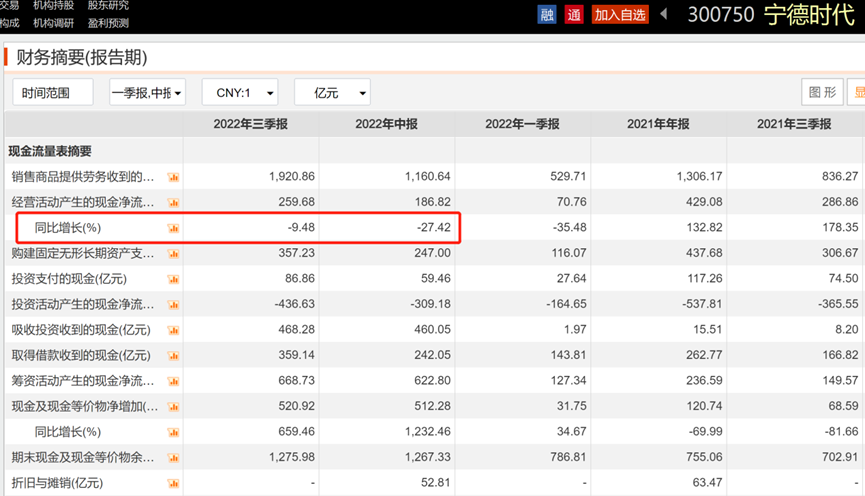Click the 加入自选 button
Screen dimensions: 865x496
click(x=620, y=14)
